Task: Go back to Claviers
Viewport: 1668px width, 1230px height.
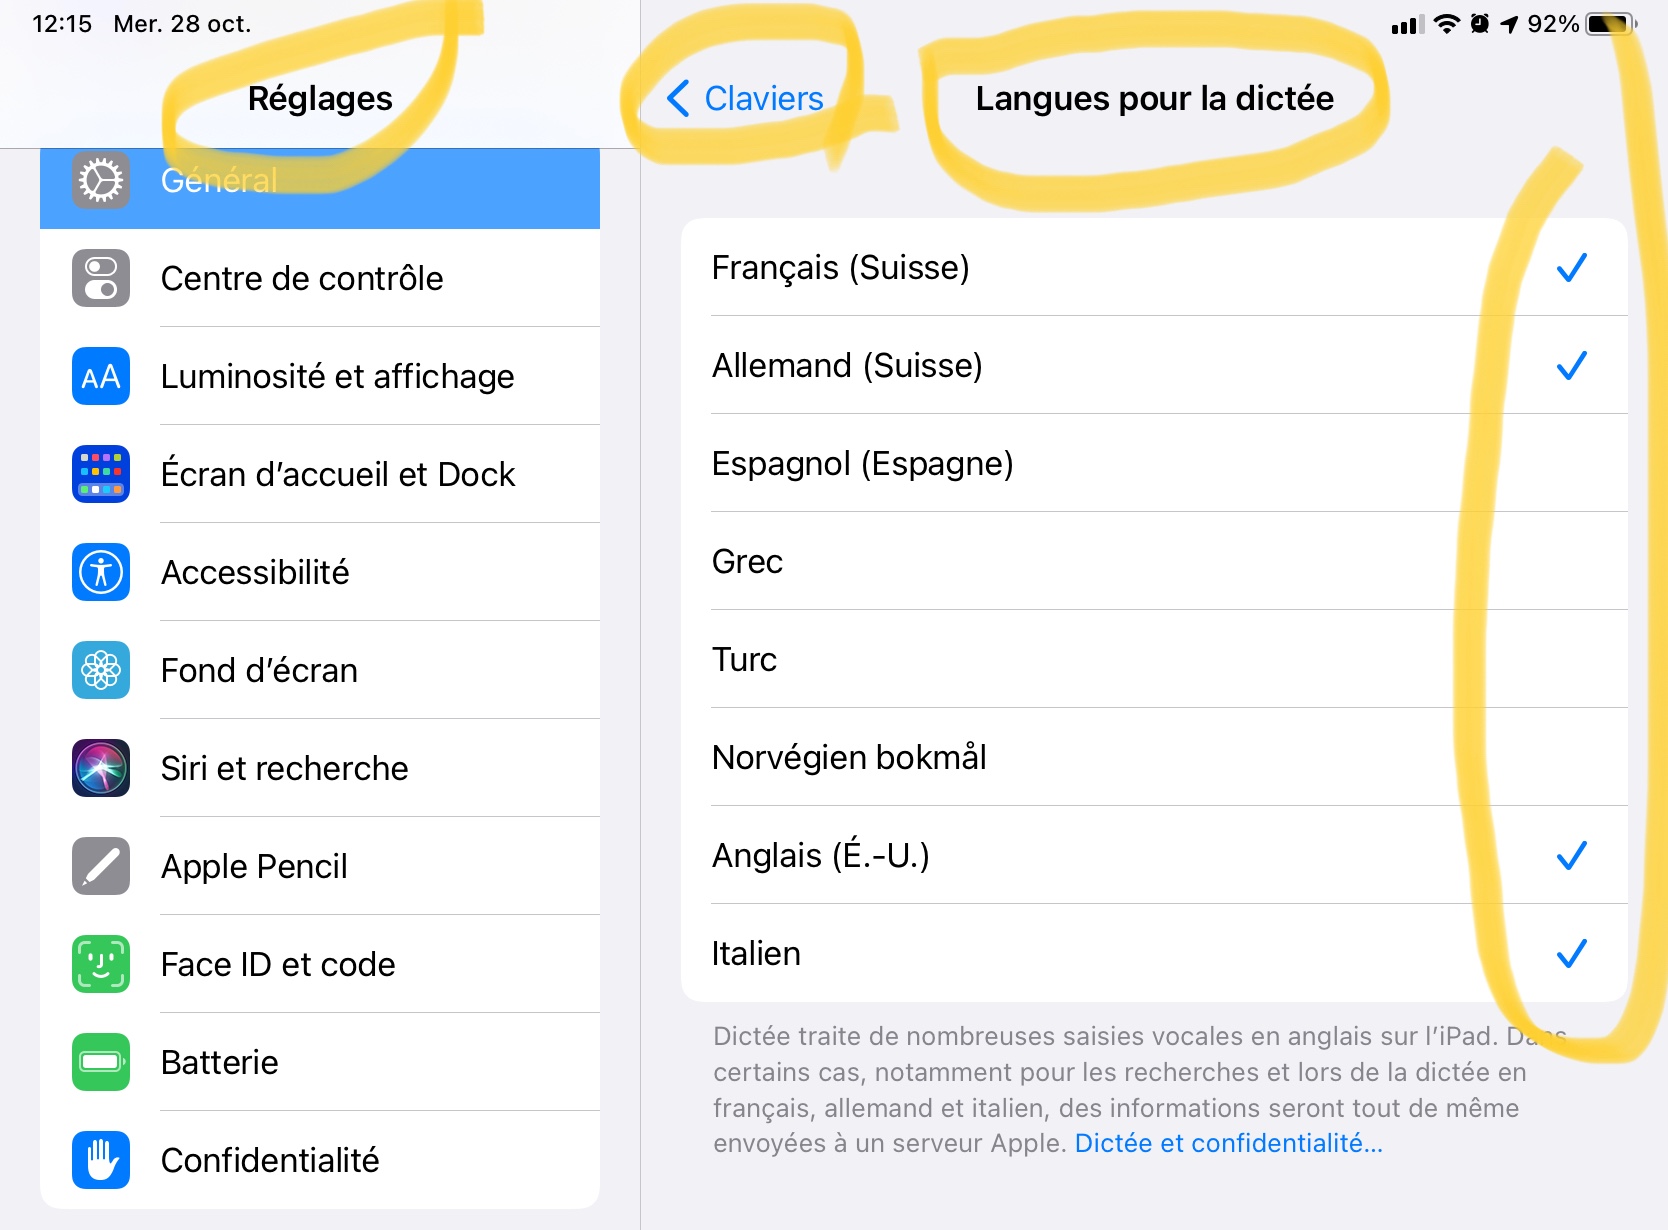Action: [746, 98]
